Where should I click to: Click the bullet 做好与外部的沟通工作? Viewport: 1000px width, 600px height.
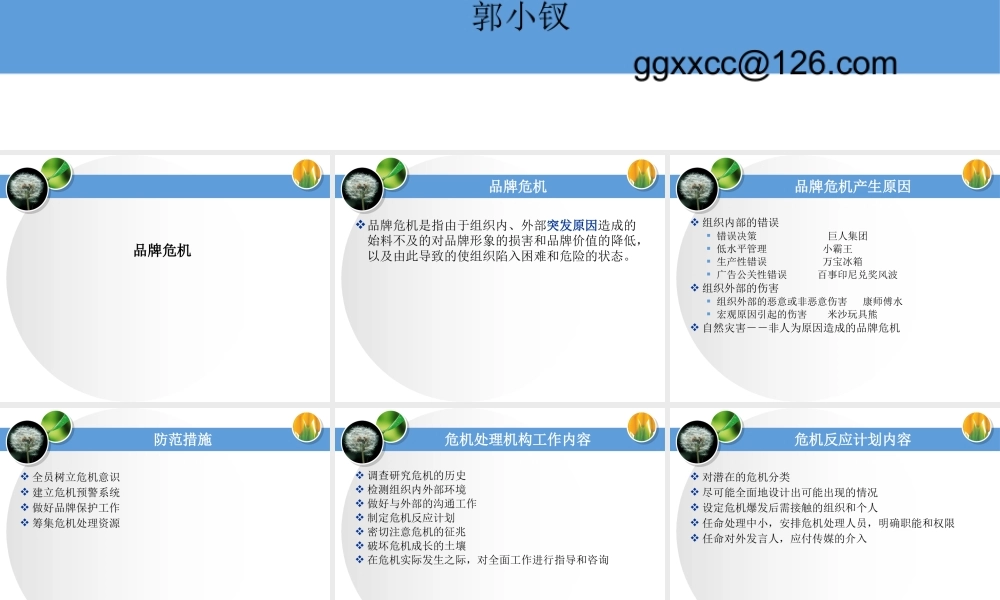coord(422,504)
